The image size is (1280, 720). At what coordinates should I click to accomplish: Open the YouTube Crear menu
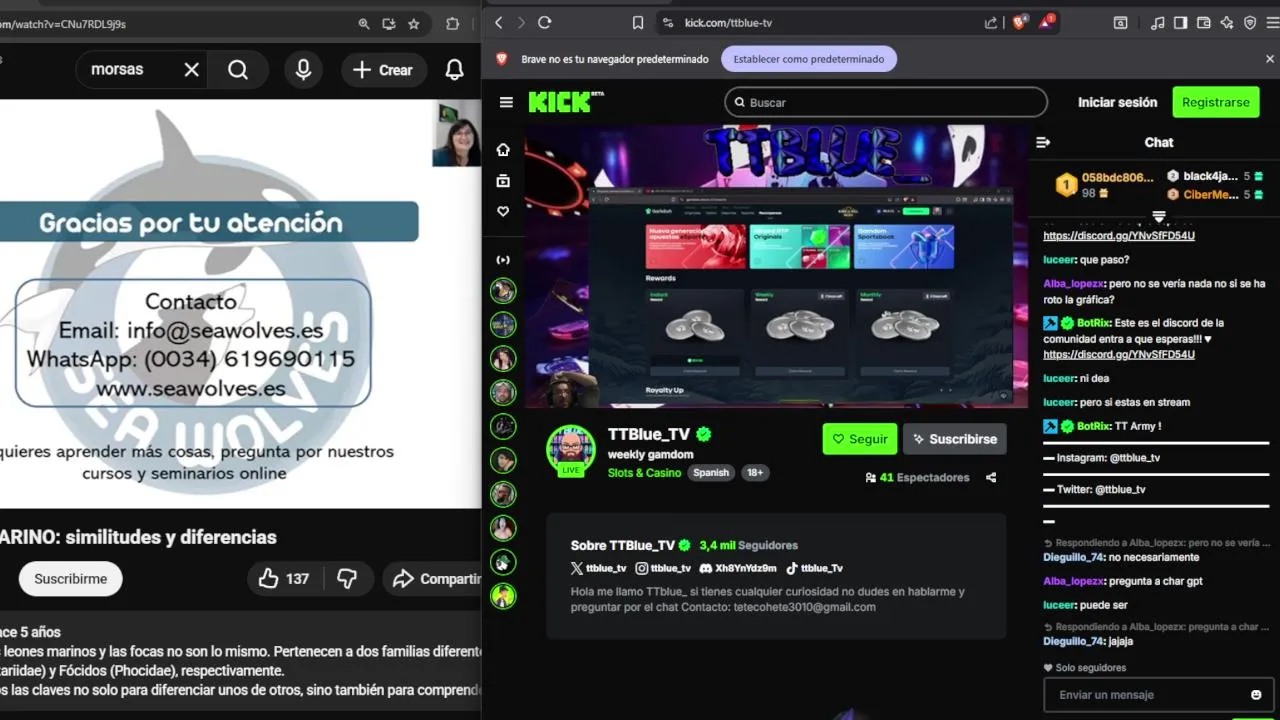pos(383,70)
